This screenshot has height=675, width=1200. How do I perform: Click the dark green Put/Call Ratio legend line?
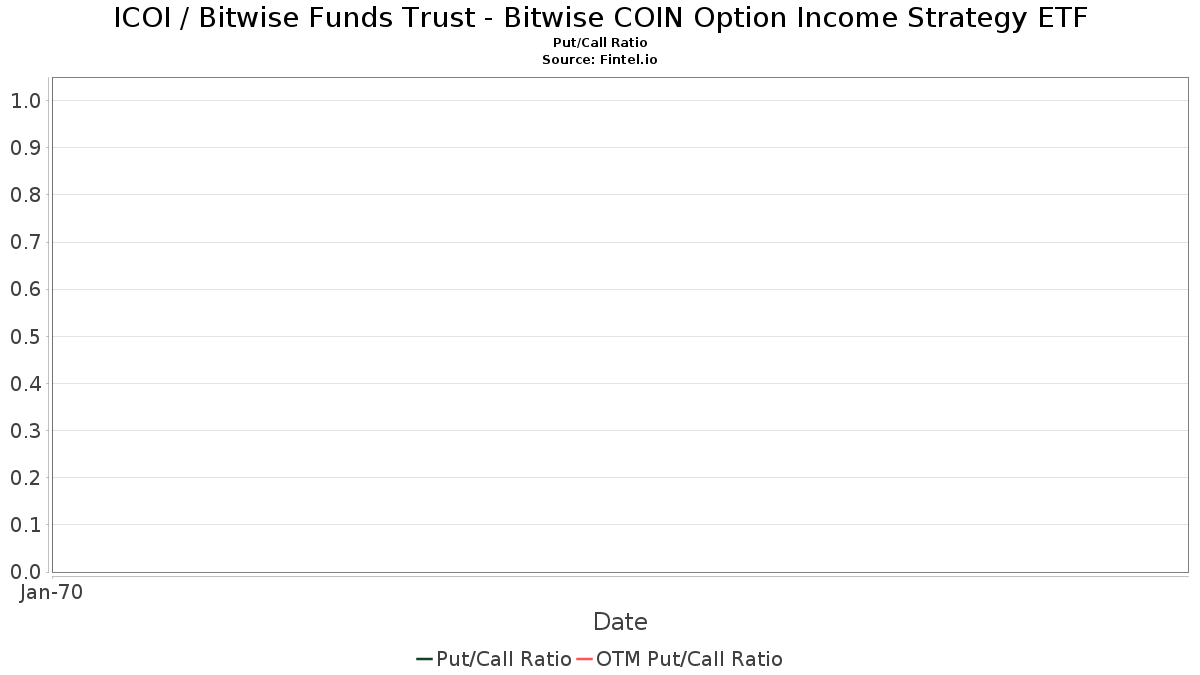pyautogui.click(x=424, y=659)
